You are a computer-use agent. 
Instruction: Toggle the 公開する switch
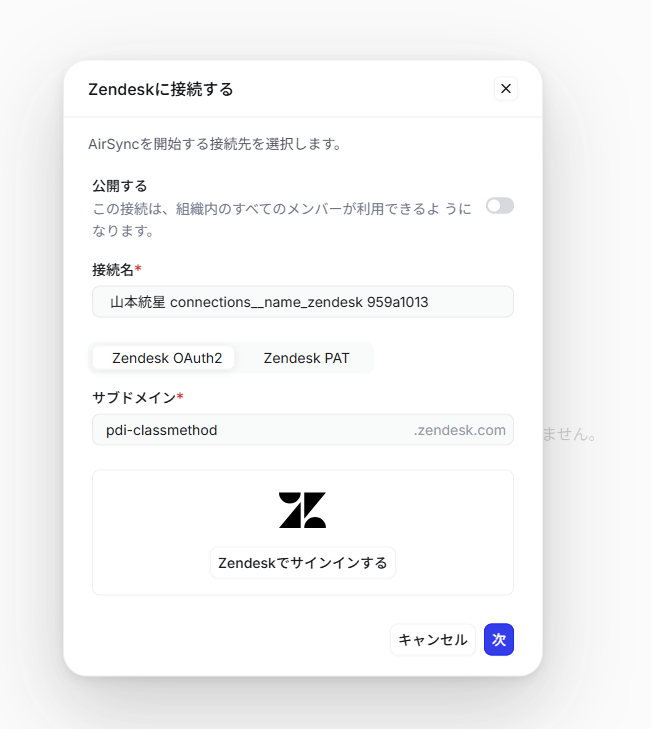coord(500,205)
